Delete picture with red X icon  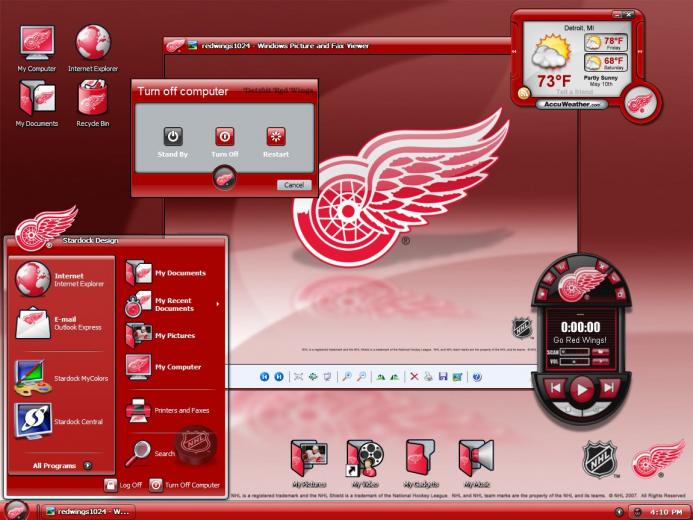coord(414,376)
